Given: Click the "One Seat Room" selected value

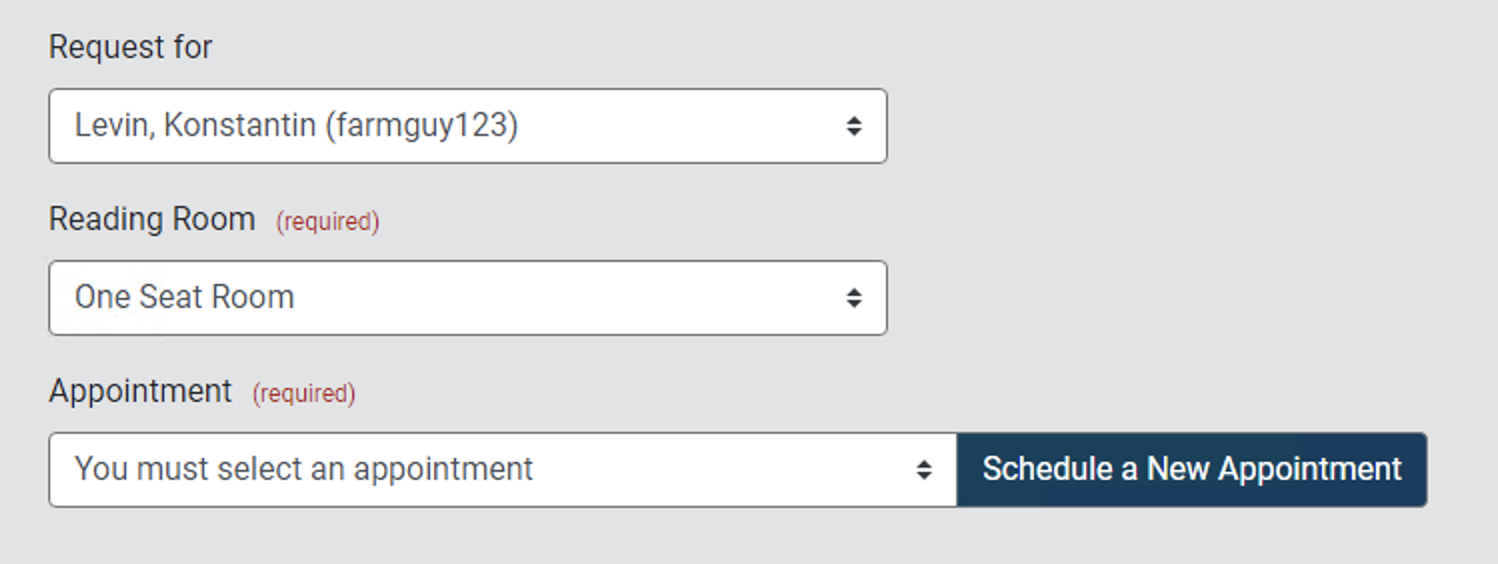Looking at the screenshot, I should tap(184, 298).
